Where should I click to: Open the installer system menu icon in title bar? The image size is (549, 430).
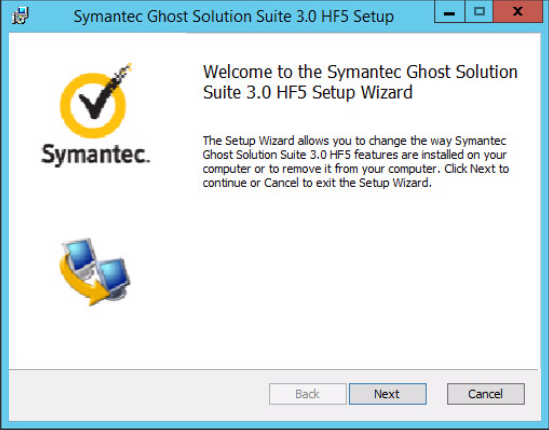point(20,16)
